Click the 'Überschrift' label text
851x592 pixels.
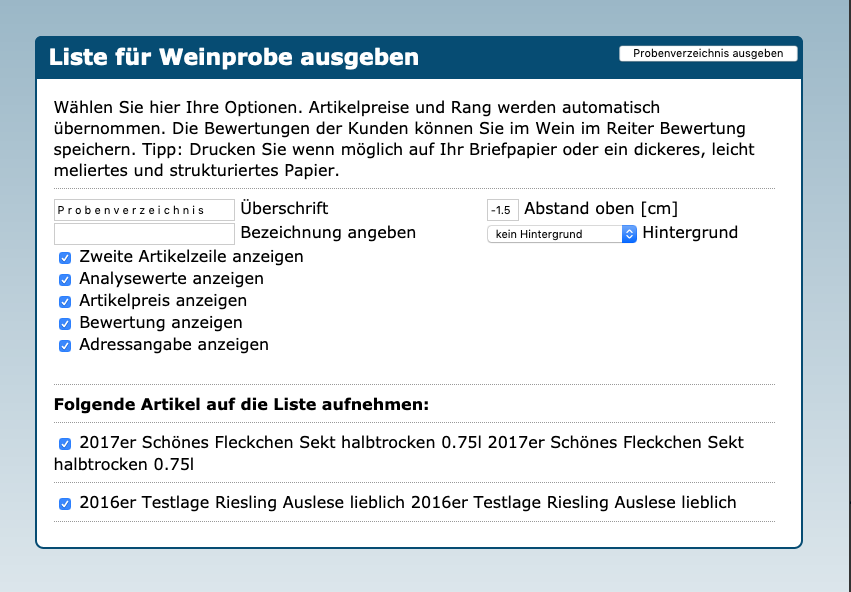284,209
